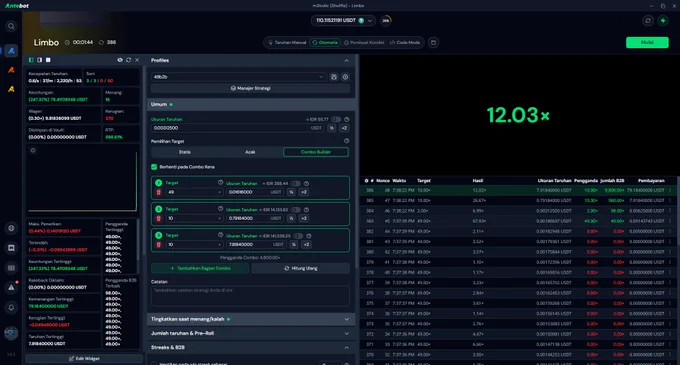Screen dimensions: 680x365
Task: Open the search icon in left sidebar
Action: (x=11, y=26)
